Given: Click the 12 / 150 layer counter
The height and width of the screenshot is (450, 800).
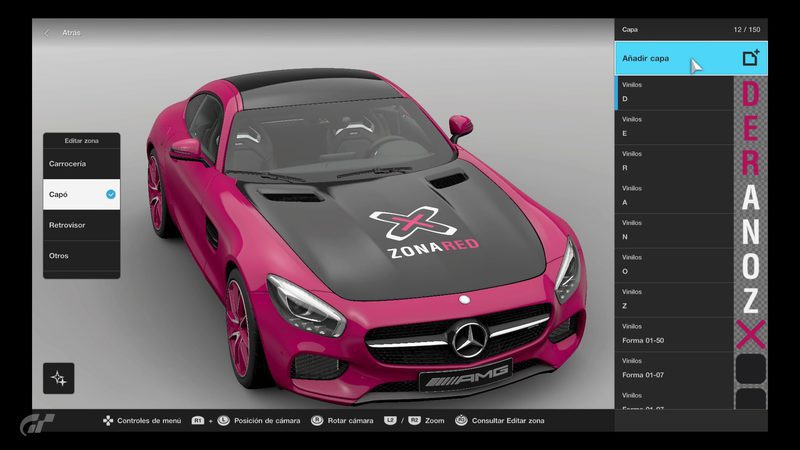Looking at the screenshot, I should tap(747, 30).
